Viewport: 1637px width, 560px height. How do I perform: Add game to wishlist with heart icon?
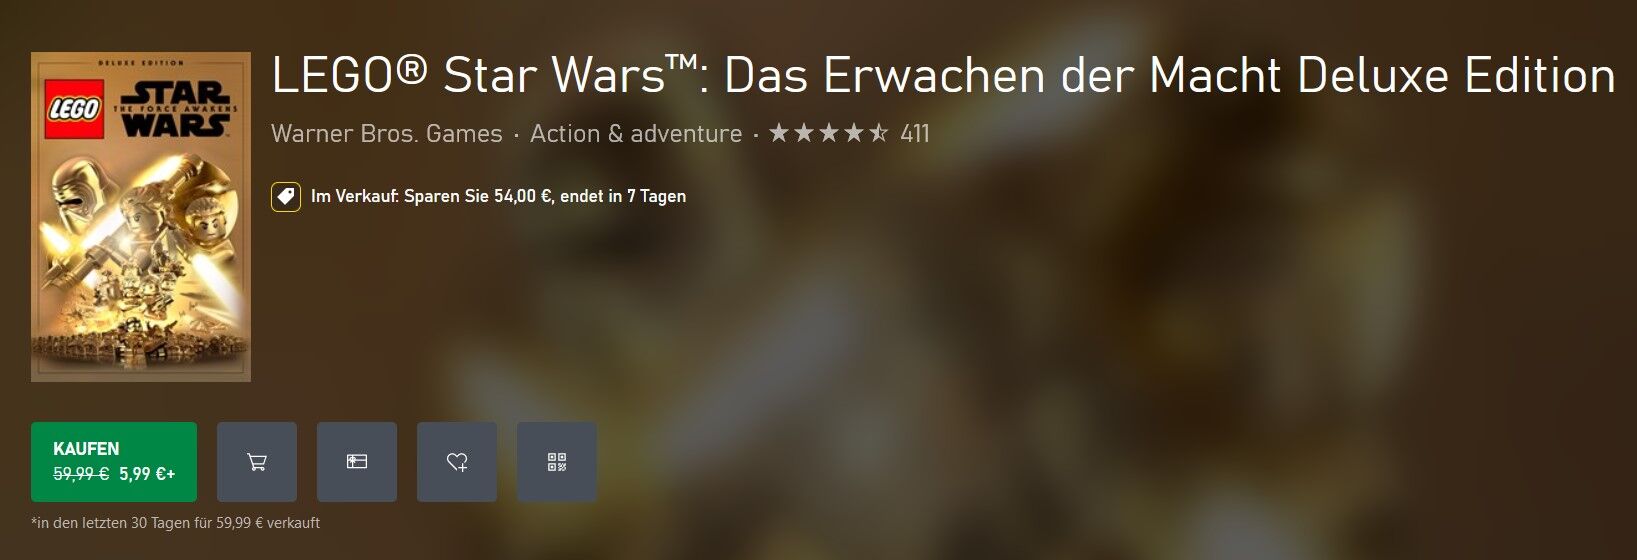pos(457,462)
